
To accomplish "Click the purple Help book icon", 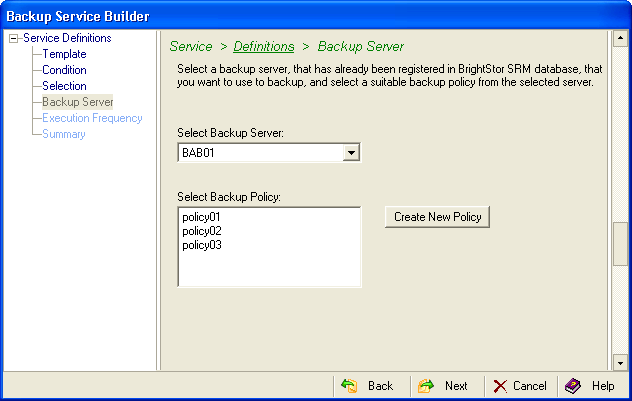I will click(x=573, y=386).
